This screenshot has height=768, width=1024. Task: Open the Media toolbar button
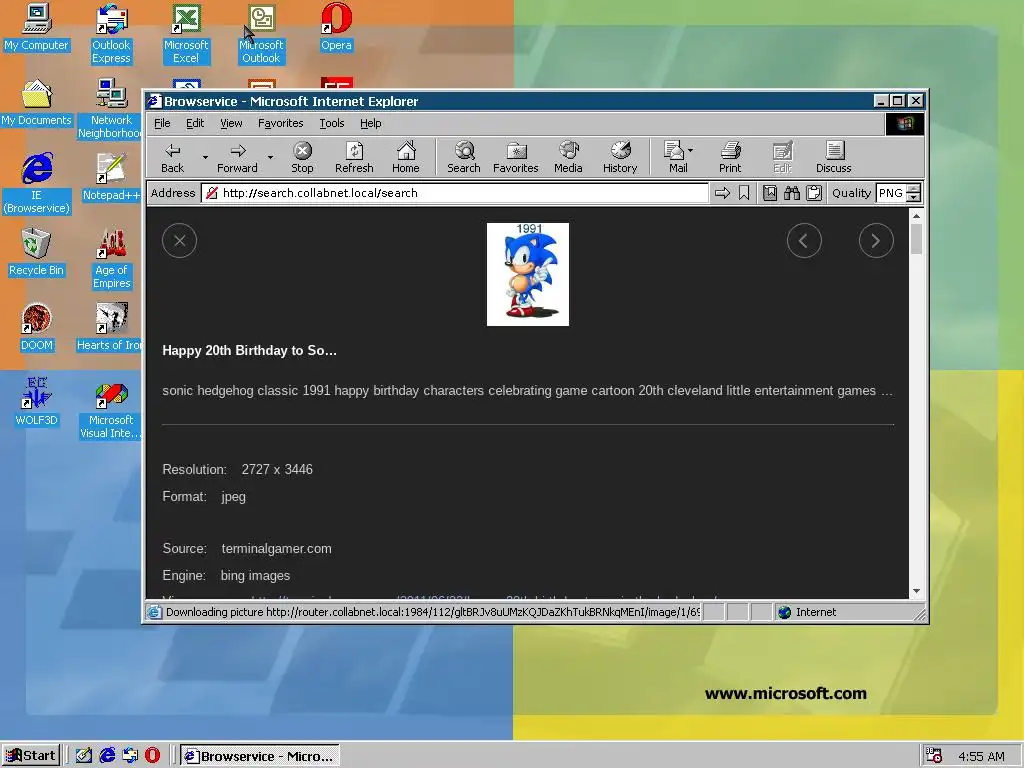pyautogui.click(x=568, y=157)
